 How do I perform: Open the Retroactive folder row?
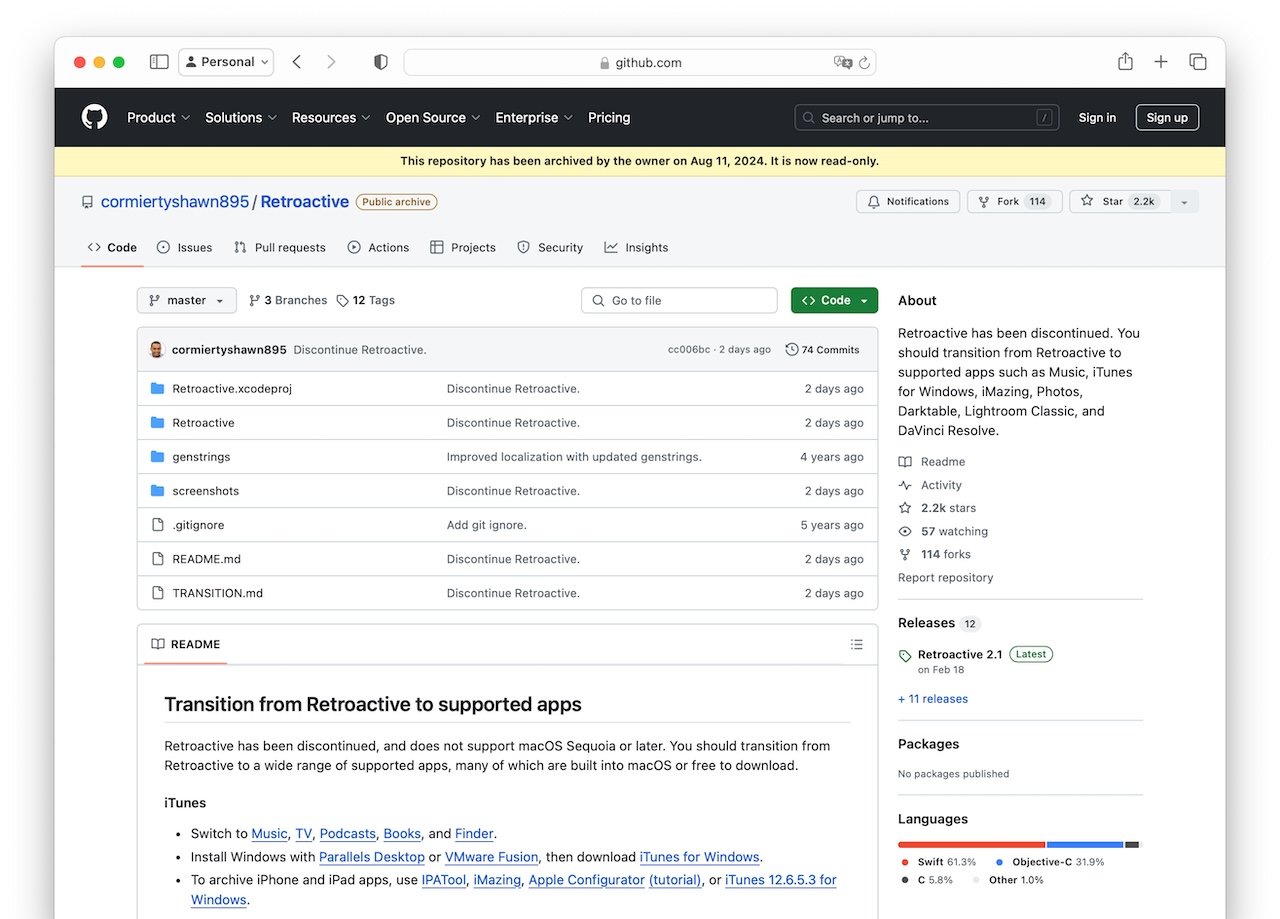(x=507, y=422)
